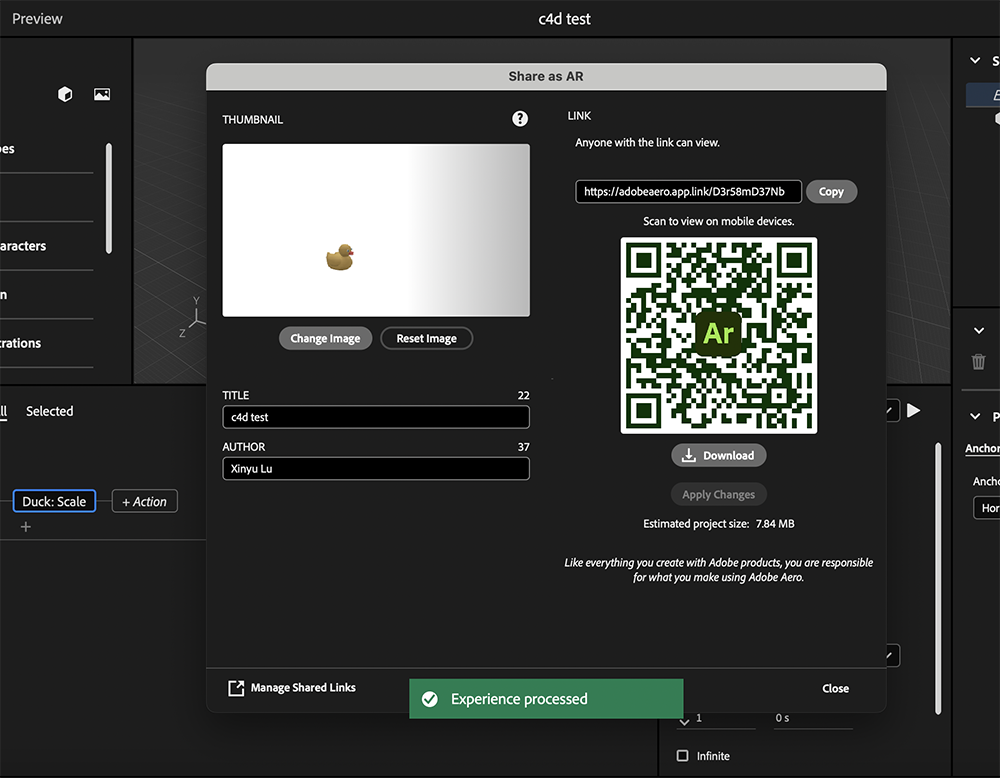Click the help icon beside the THUMBNAIL label
This screenshot has height=778, width=1000.
pos(519,118)
